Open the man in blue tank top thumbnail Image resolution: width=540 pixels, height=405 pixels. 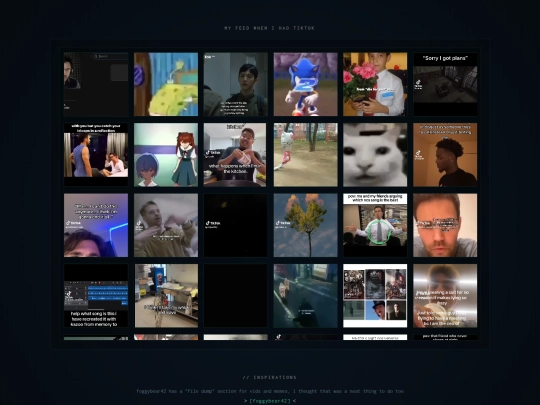pyautogui.click(x=96, y=155)
